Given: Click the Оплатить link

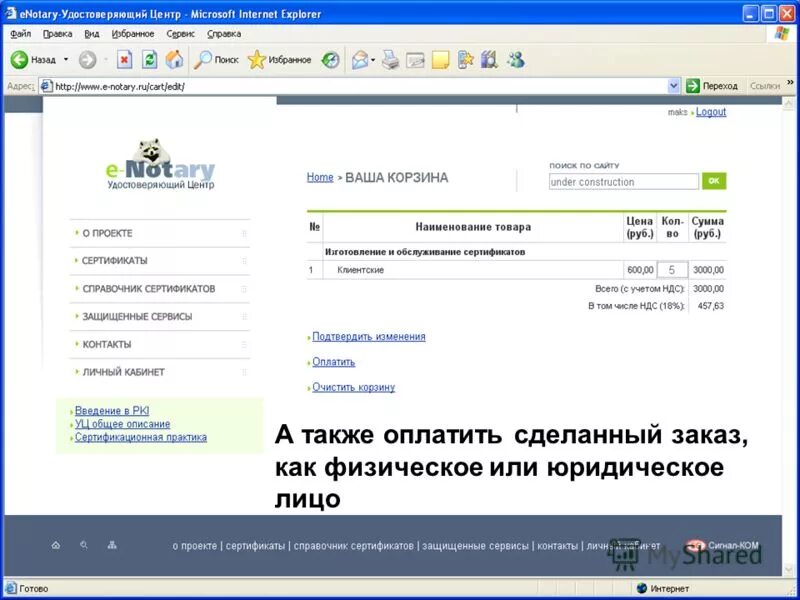Looking at the screenshot, I should pyautogui.click(x=334, y=362).
